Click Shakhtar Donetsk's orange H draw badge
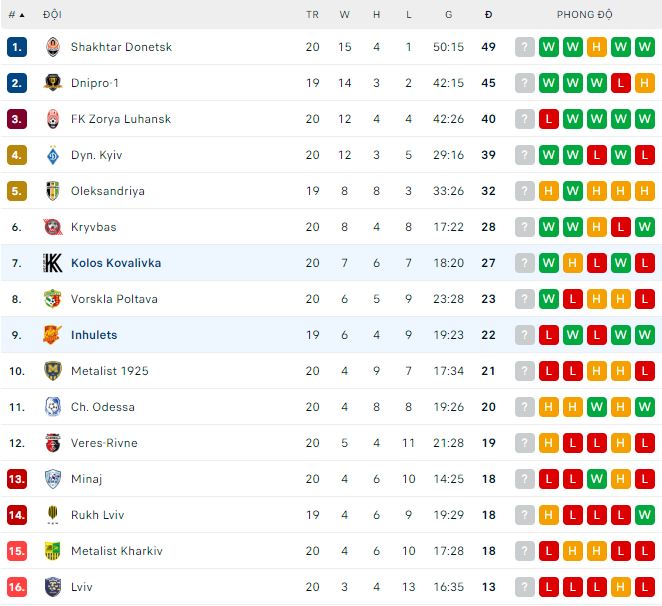This screenshot has width=662, height=606. pyautogui.click(x=597, y=47)
